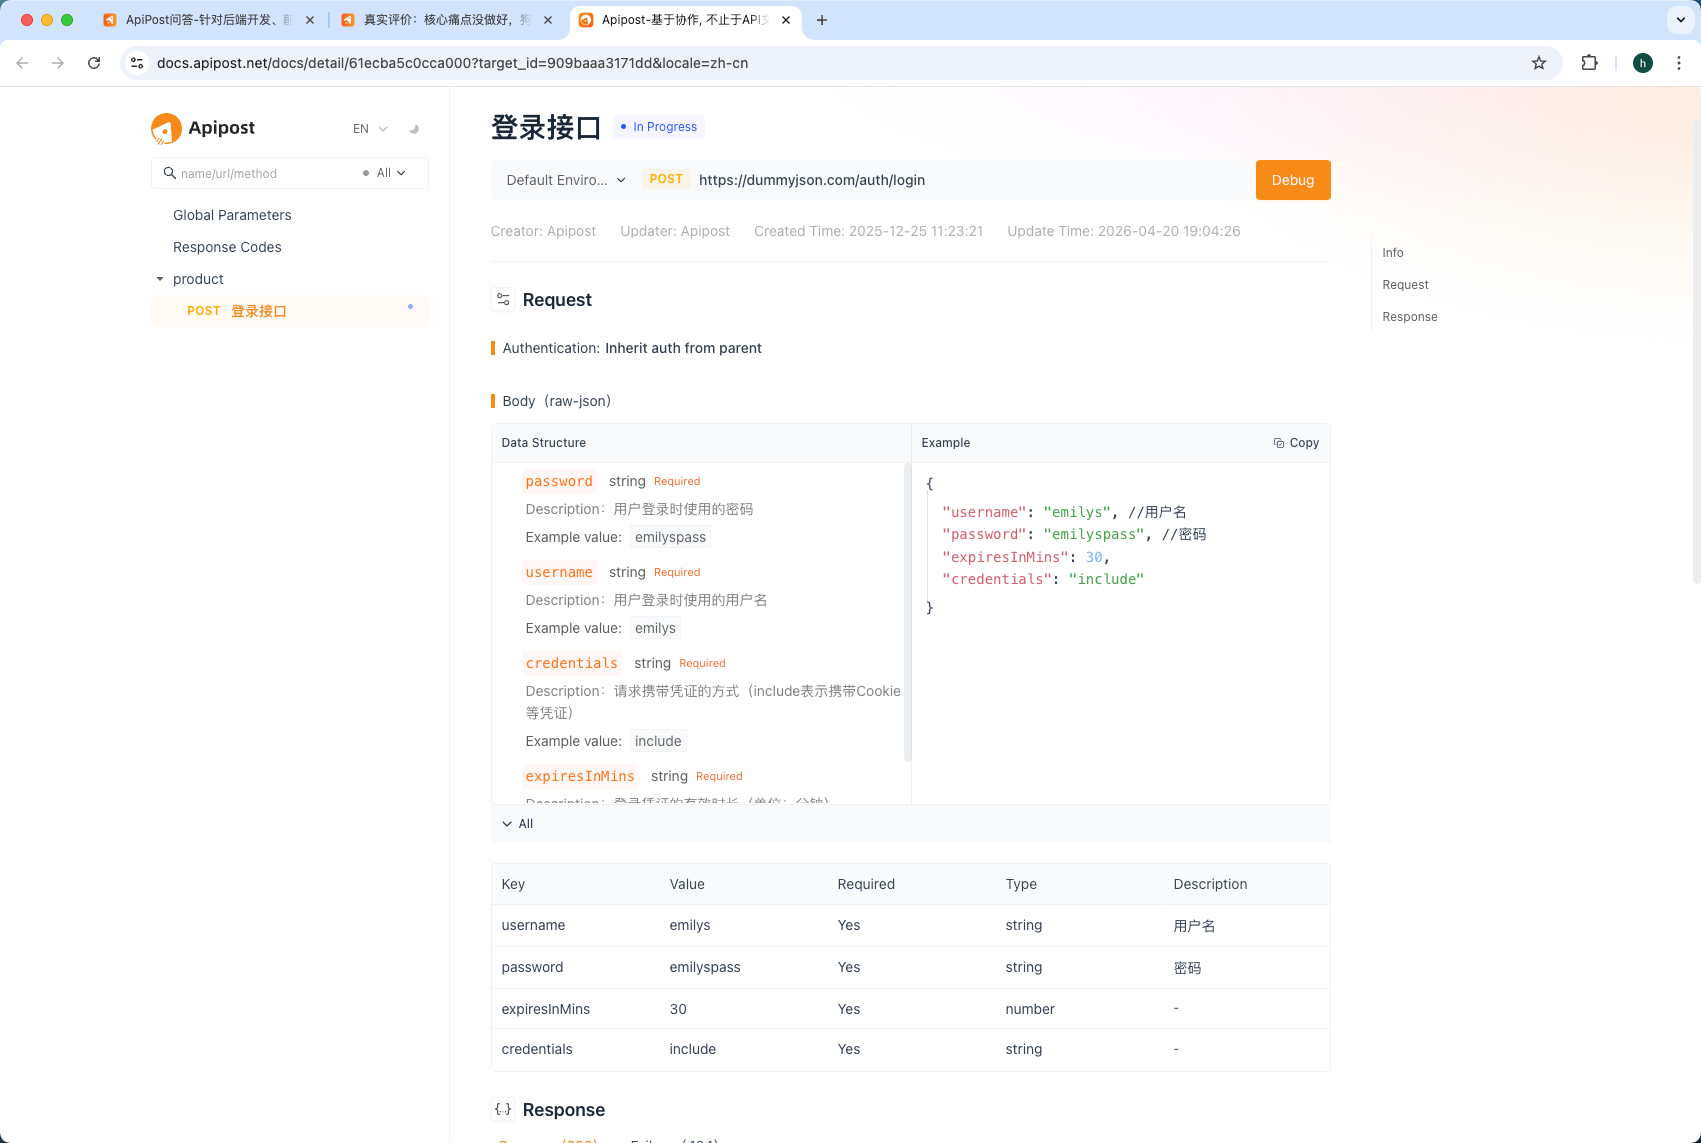Viewport: 1701px width, 1143px height.
Task: Open the EN language dropdown
Action: click(370, 129)
